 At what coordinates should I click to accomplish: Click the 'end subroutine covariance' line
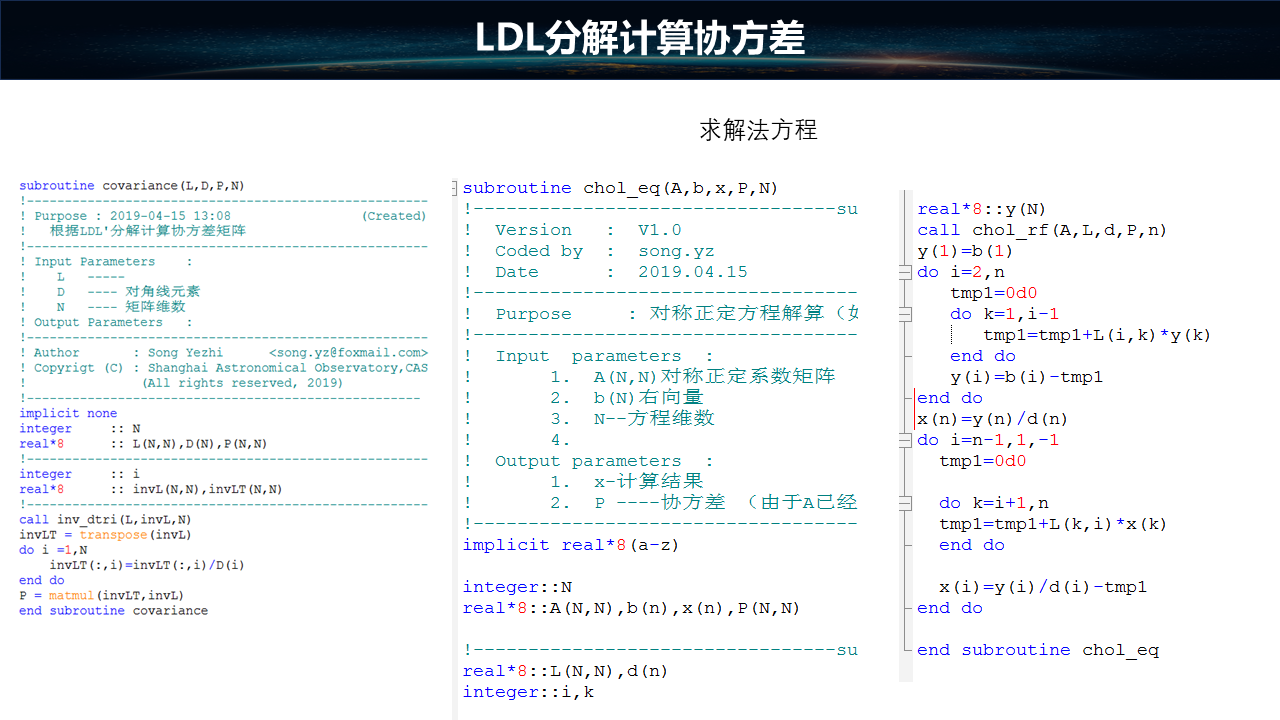click(x=113, y=610)
